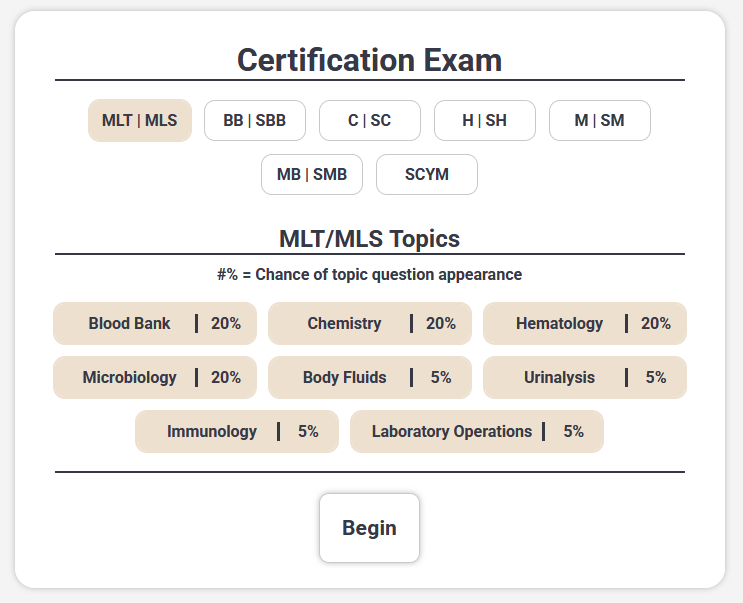Click the 5% value beside Laboratory Operations
The image size is (743, 603).
coord(573,432)
